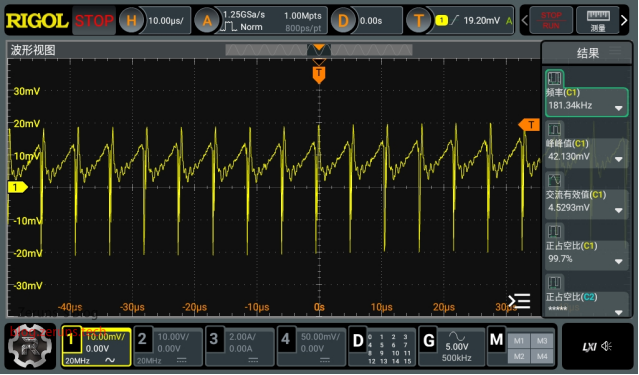The image size is (639, 375).
Task: Click the STOP/RUN quick button
Action: (551, 20)
